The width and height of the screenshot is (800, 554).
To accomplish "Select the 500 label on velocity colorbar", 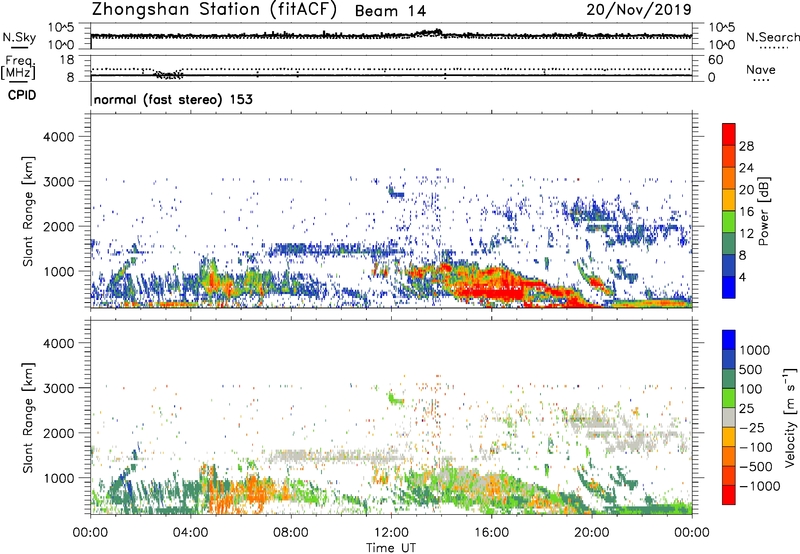I will [x=751, y=370].
